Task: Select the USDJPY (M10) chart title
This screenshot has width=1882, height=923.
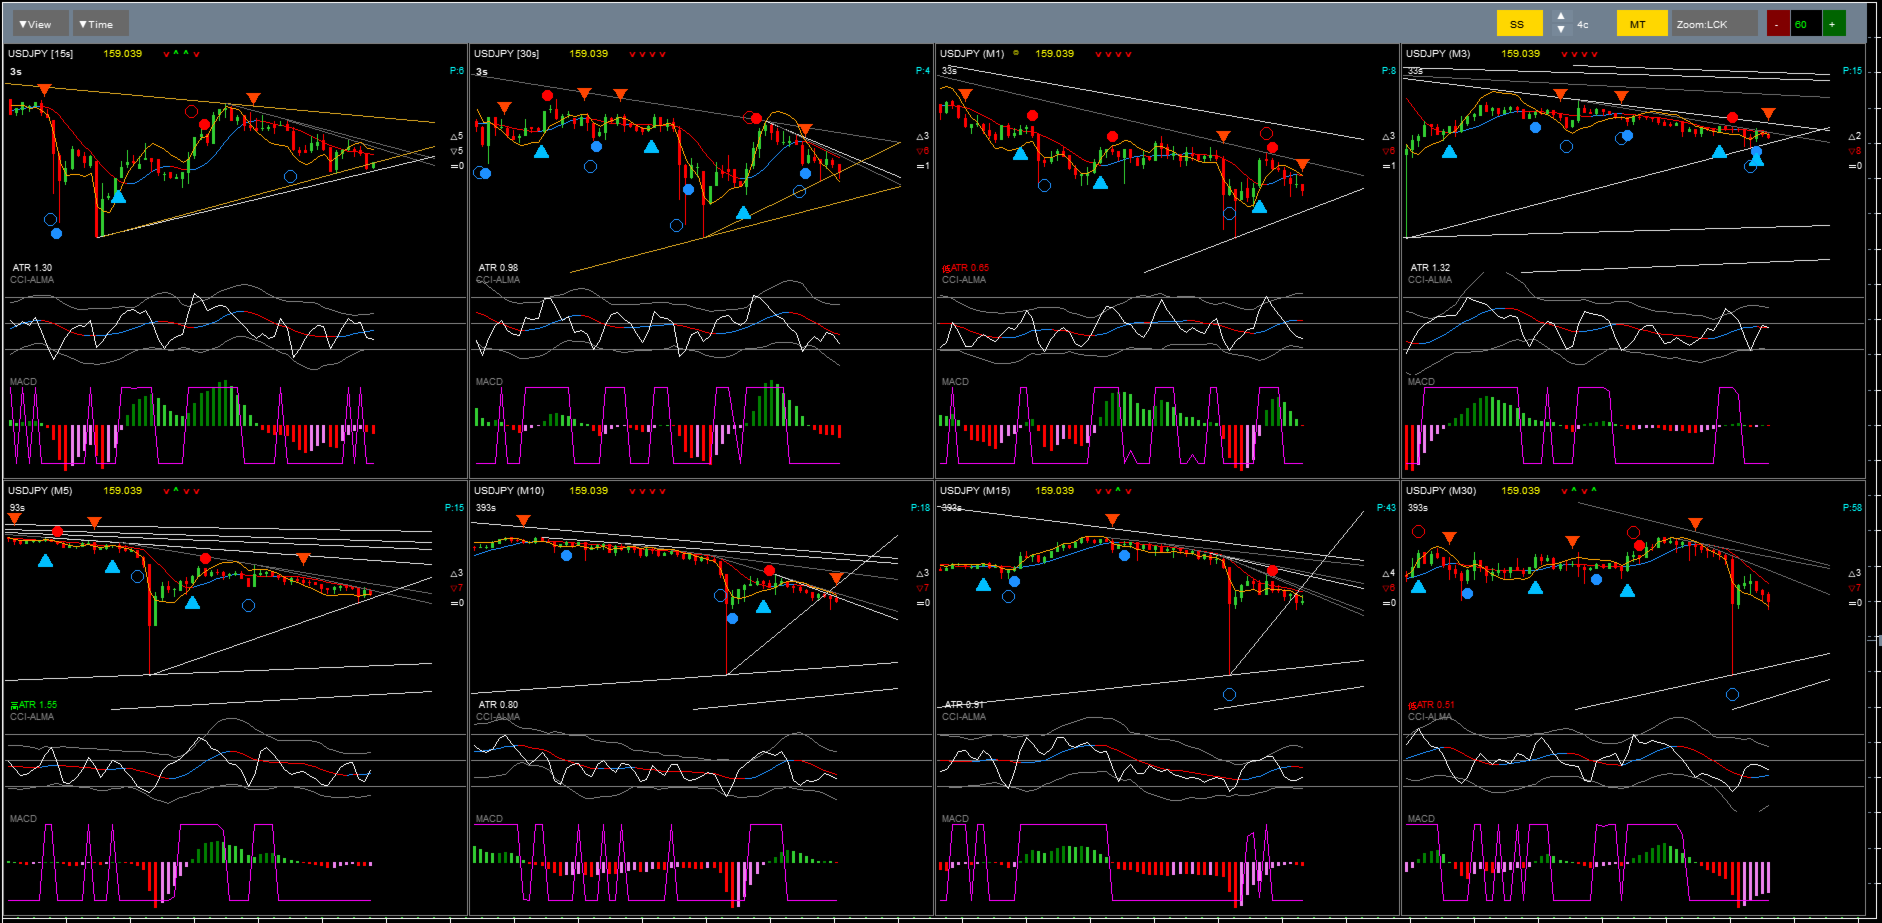Action: click(509, 491)
